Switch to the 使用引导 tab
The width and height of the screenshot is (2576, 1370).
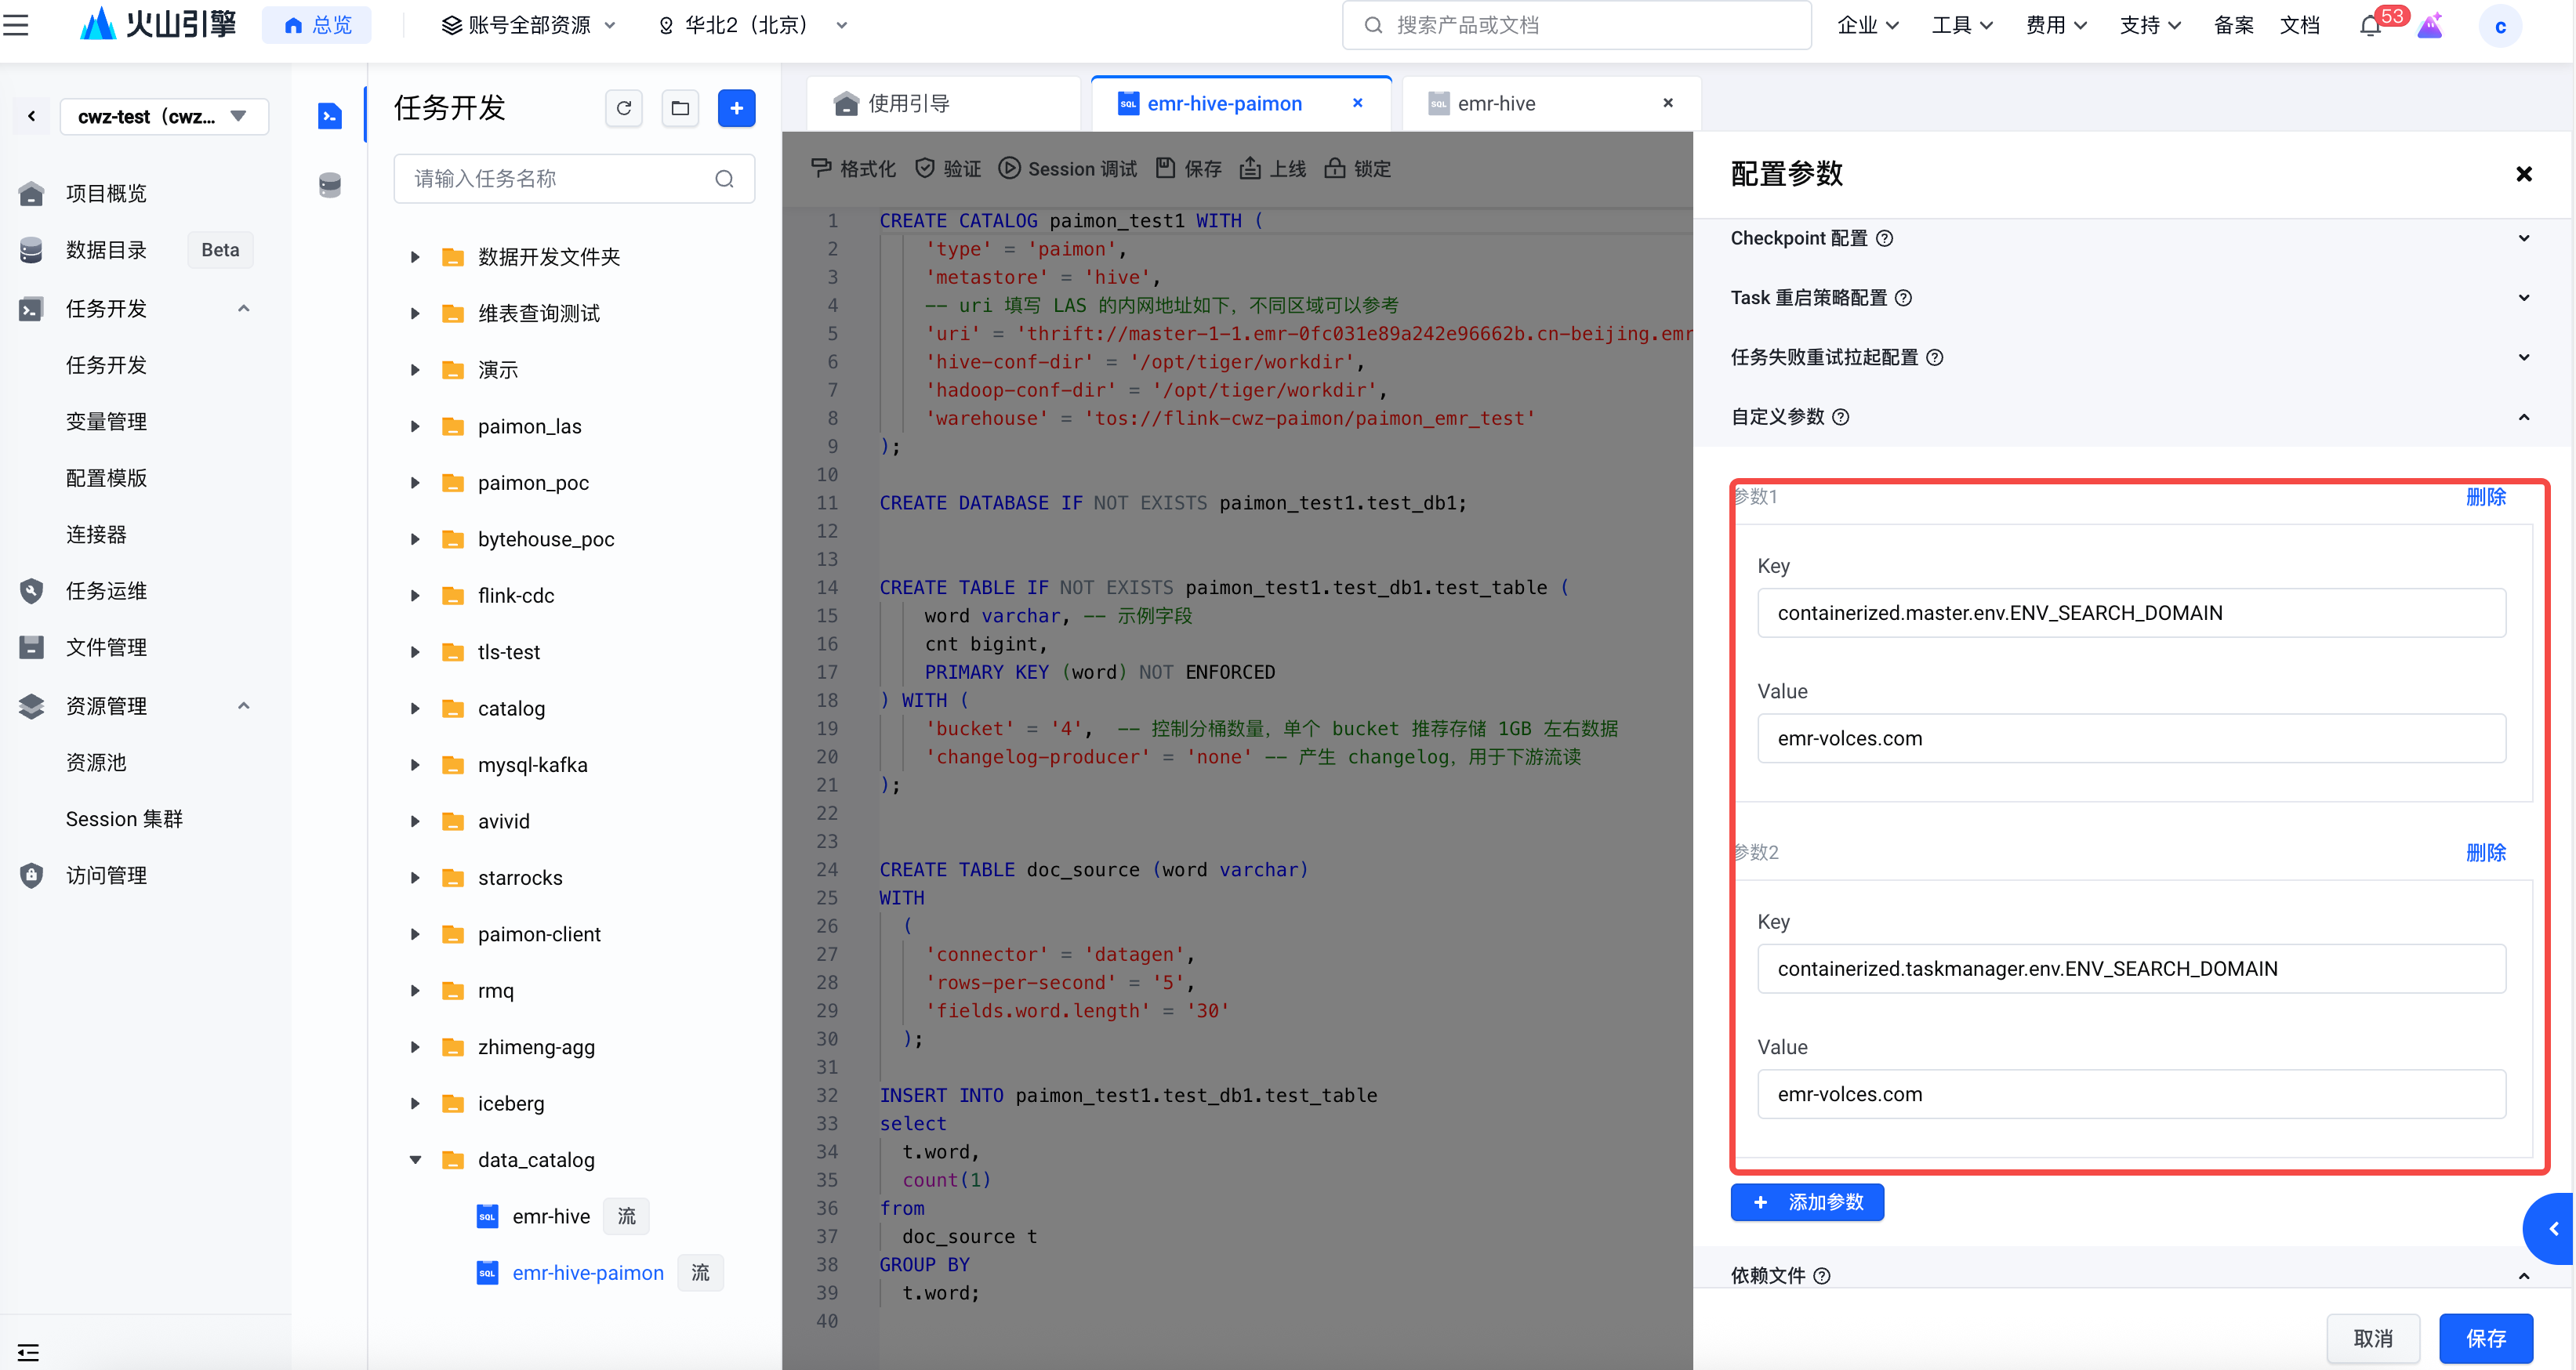tap(908, 104)
